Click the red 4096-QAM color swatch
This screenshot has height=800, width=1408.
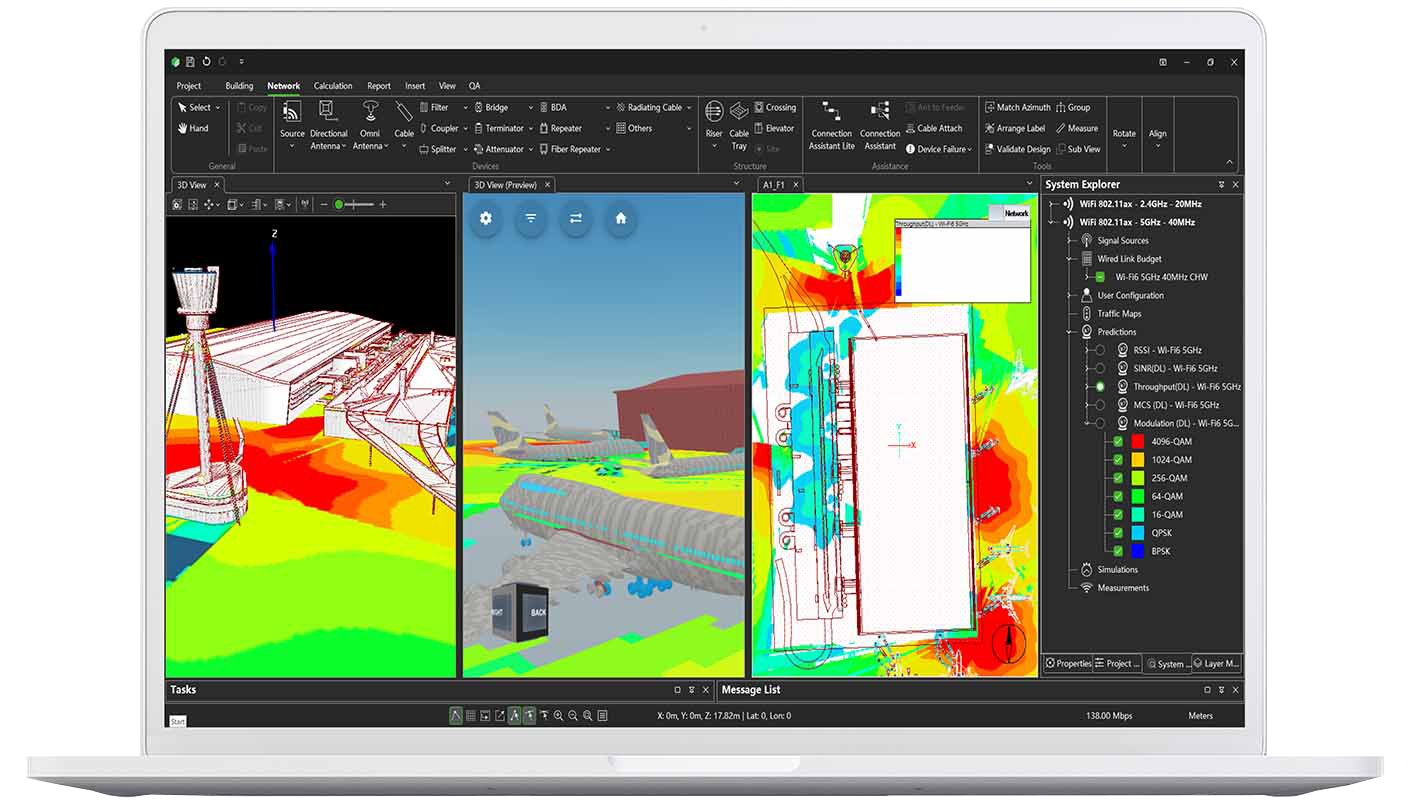click(x=1137, y=441)
